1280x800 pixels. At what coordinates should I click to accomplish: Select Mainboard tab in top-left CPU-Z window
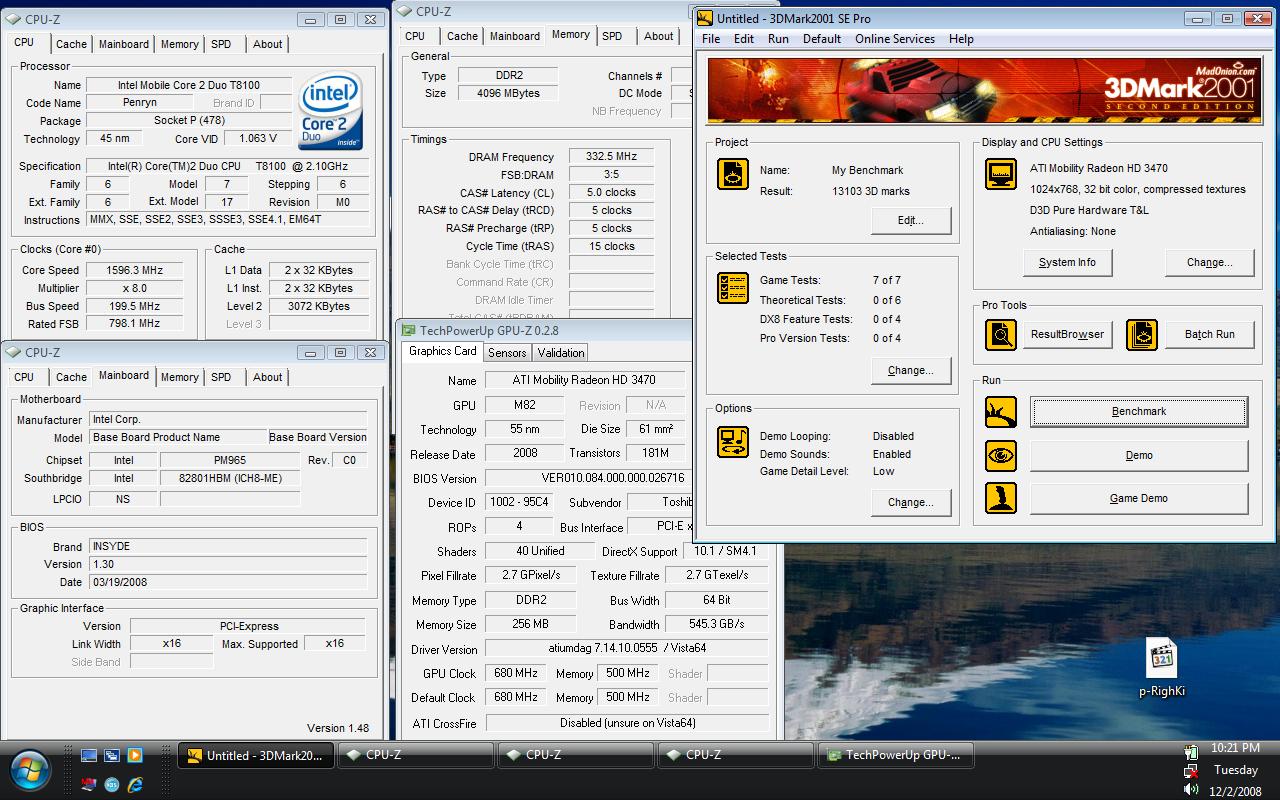click(124, 44)
